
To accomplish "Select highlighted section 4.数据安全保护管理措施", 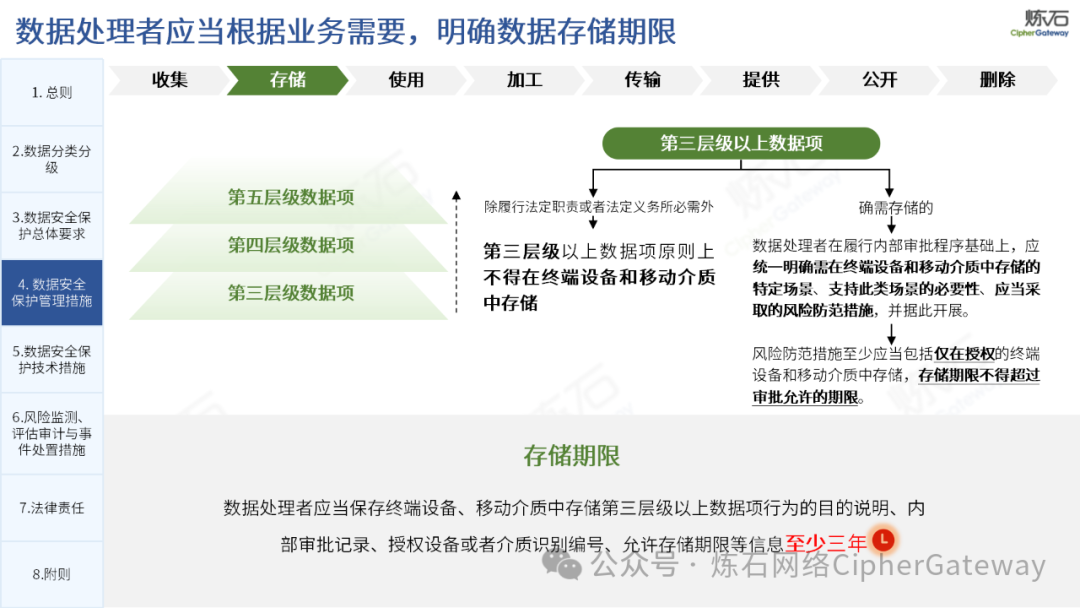I will pos(52,293).
